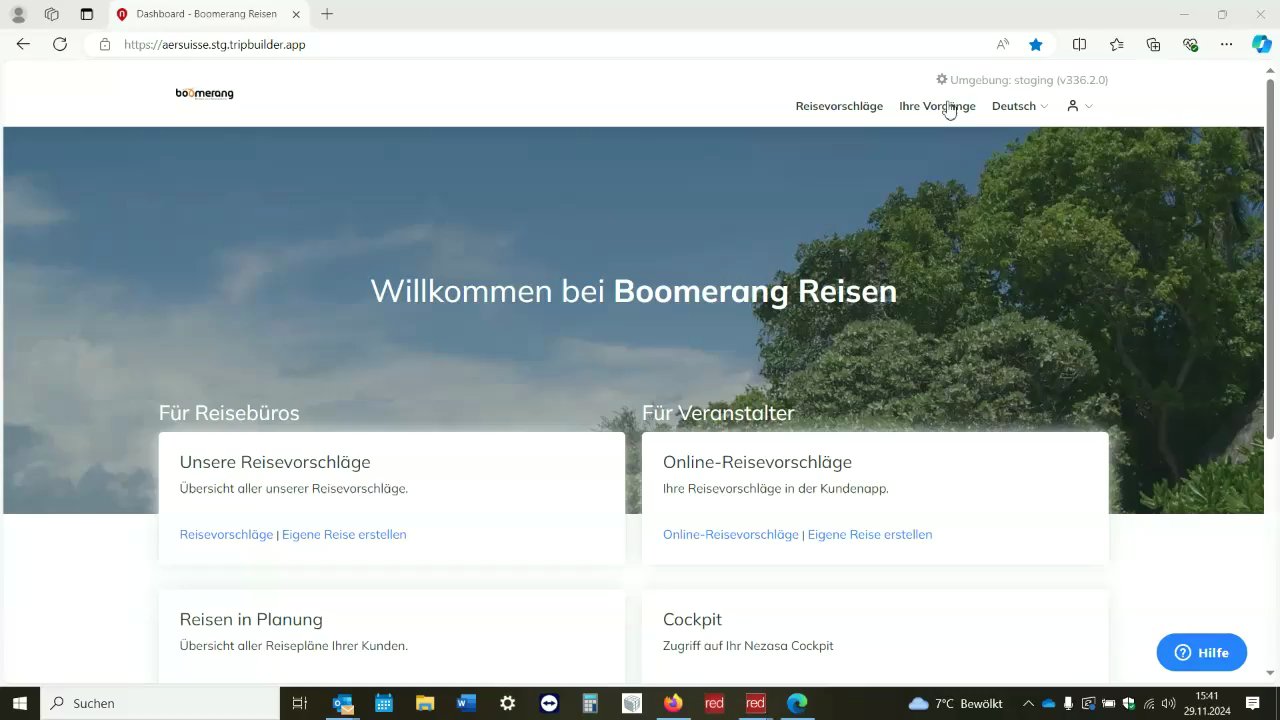
Task: Select the Dashboard - Boomerang Reisen tab
Action: pyautogui.click(x=208, y=14)
